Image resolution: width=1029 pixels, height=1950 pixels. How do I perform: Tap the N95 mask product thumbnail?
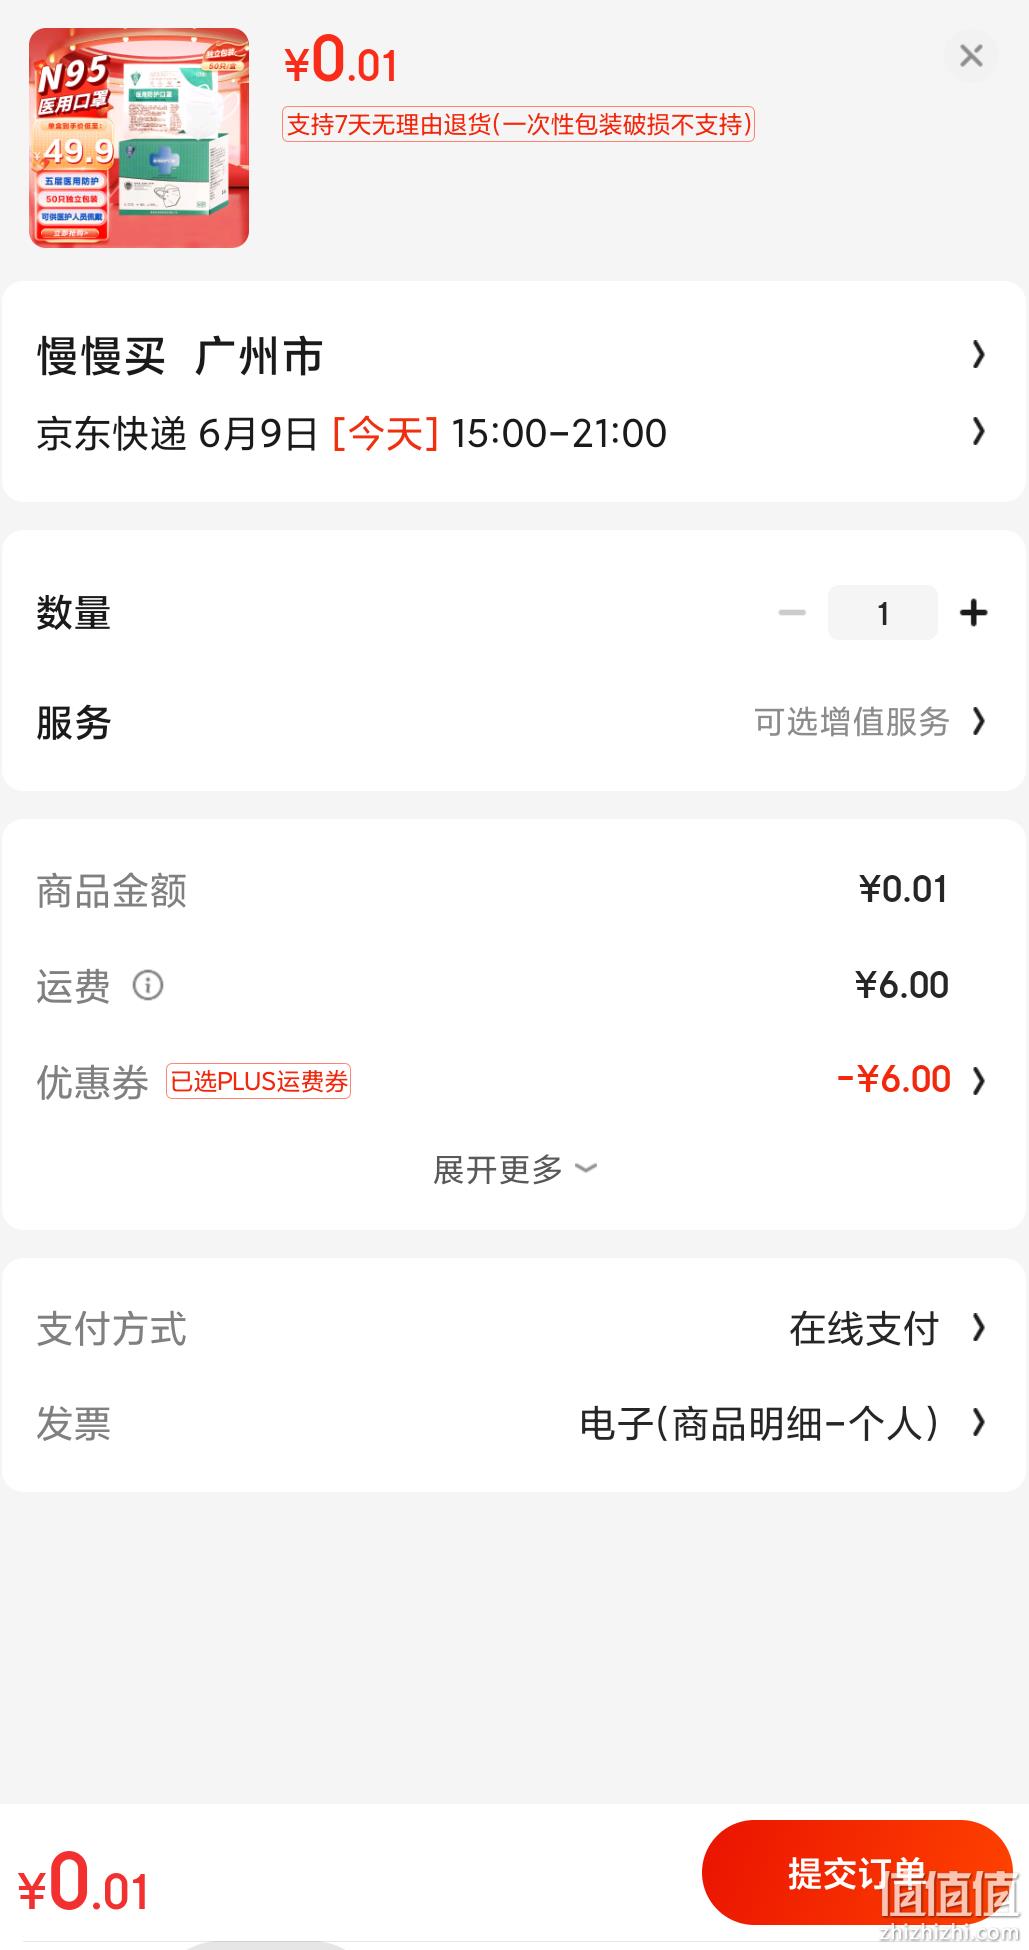coord(139,138)
